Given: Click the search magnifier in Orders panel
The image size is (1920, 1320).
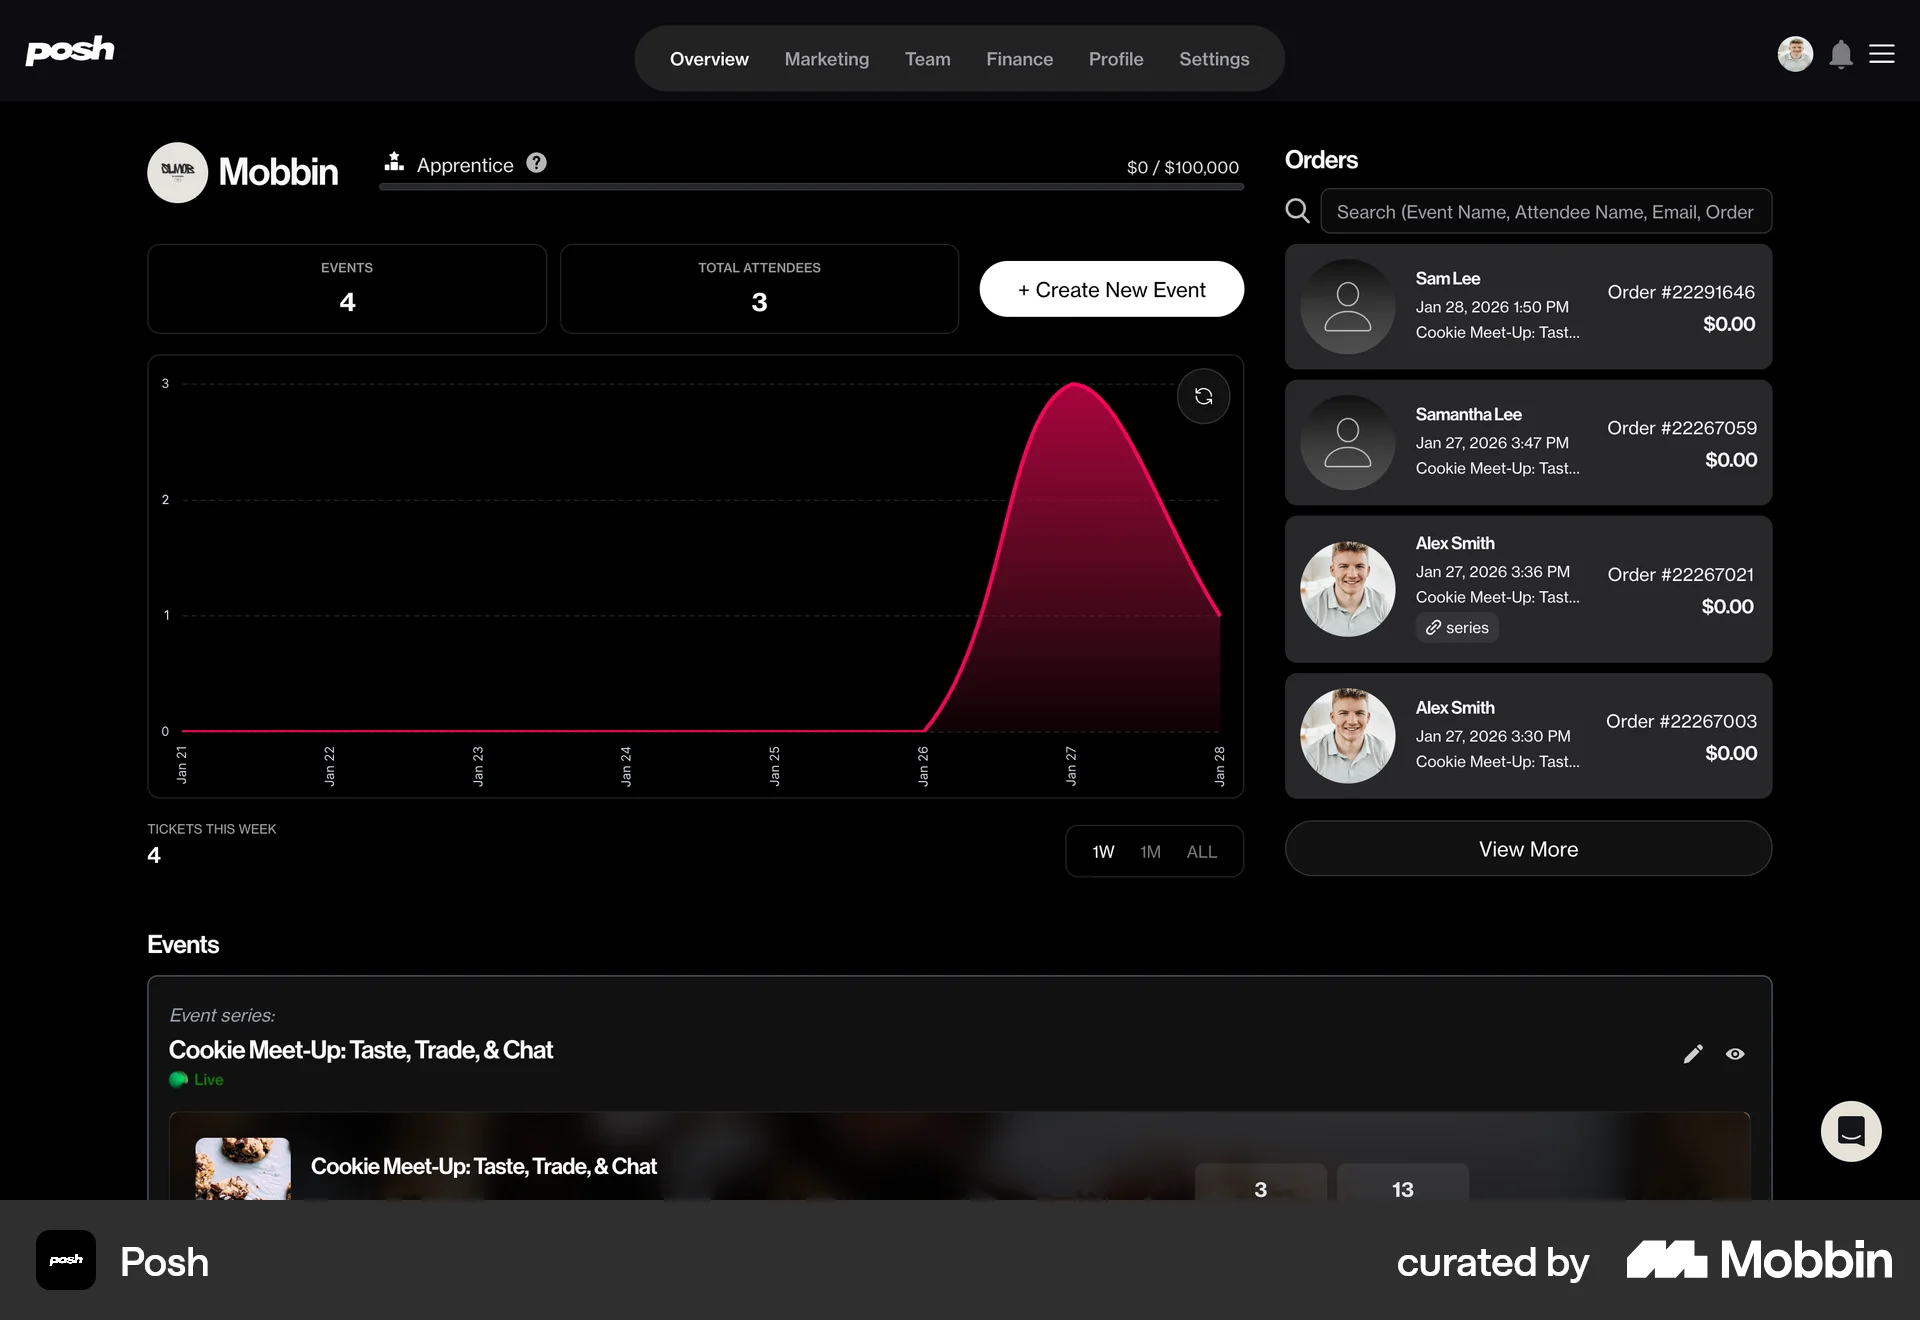Looking at the screenshot, I should point(1297,211).
